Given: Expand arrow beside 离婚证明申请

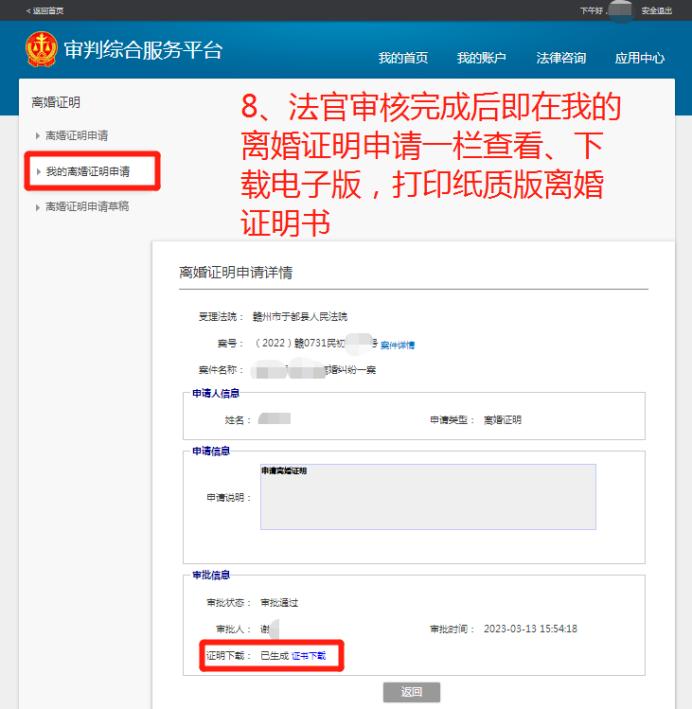Looking at the screenshot, I should tap(38, 136).
